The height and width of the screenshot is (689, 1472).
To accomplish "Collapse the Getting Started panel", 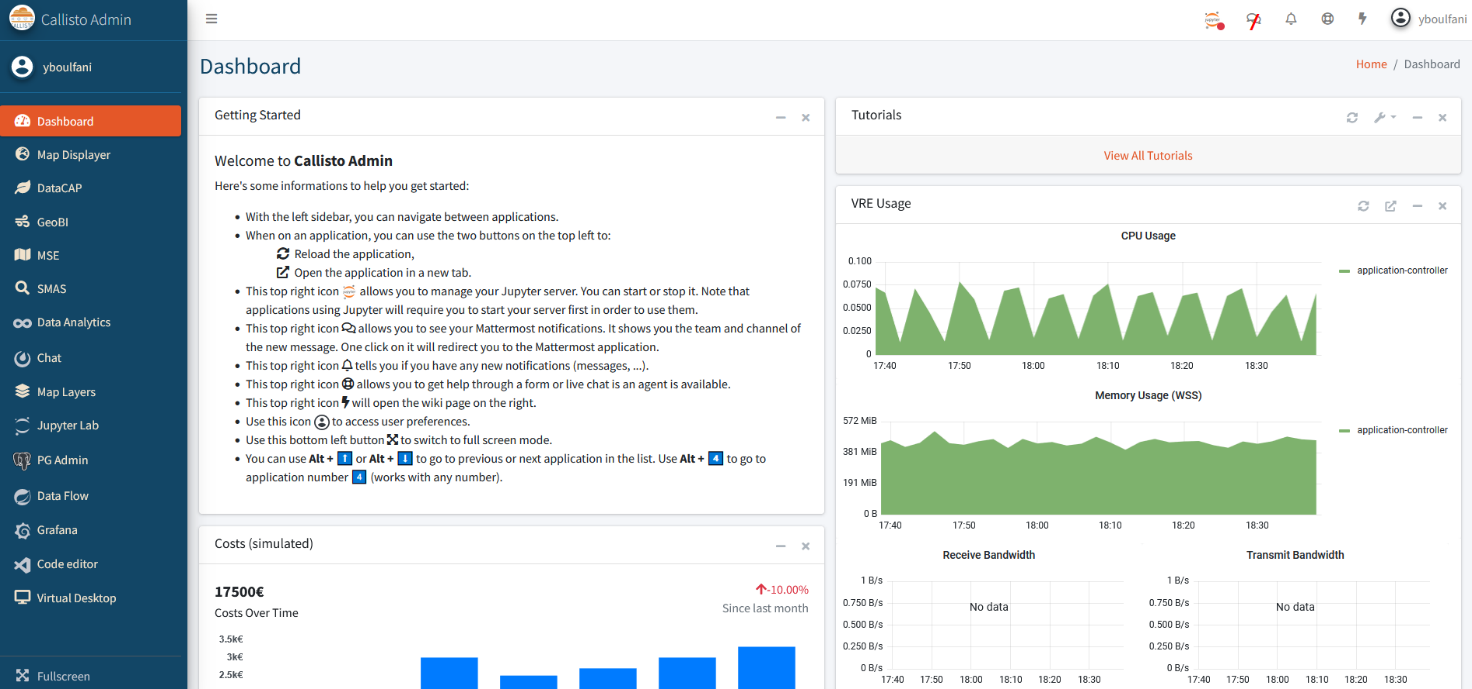I will click(780, 118).
